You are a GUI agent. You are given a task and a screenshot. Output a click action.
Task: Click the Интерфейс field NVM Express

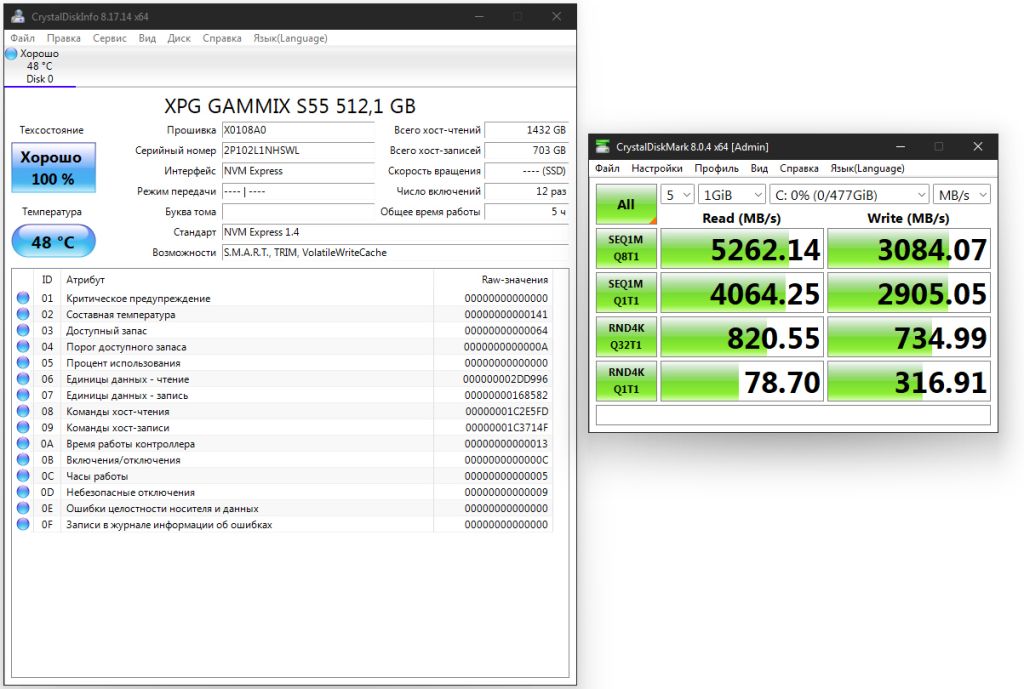(x=298, y=170)
